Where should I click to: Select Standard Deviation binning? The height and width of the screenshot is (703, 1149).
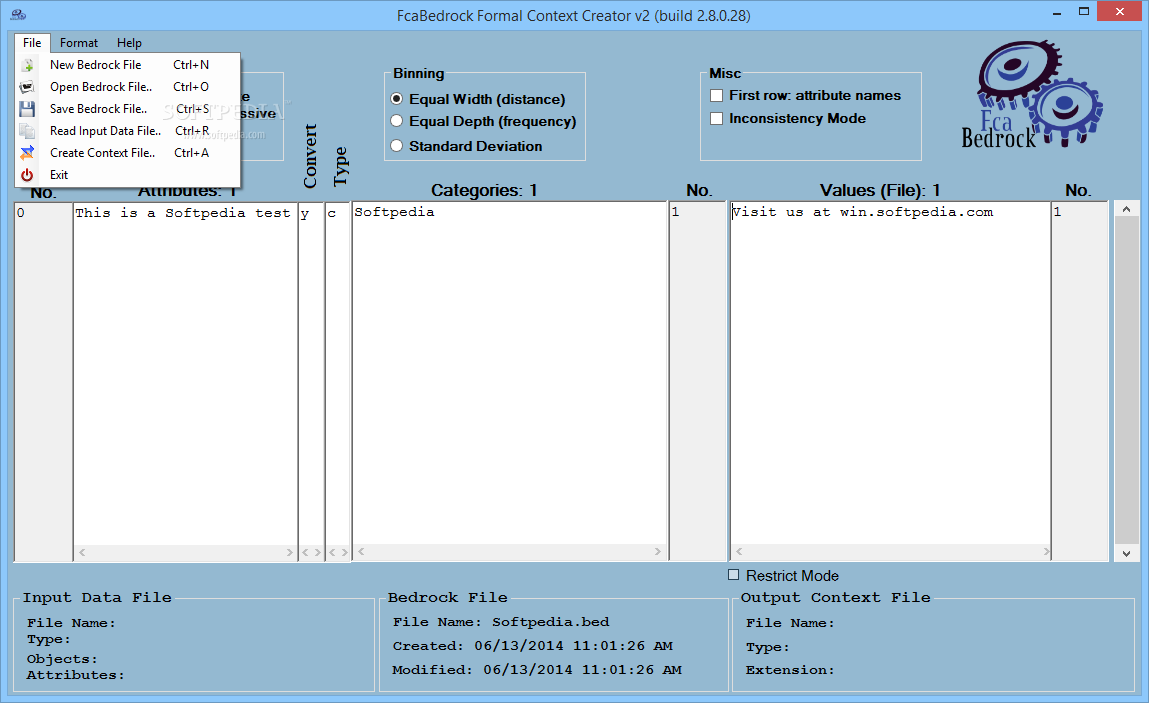click(x=397, y=146)
